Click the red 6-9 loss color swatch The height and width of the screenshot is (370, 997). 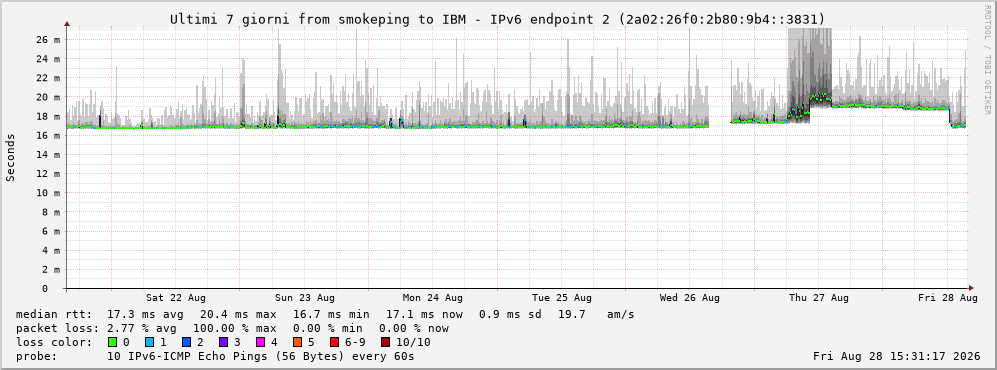pos(333,342)
